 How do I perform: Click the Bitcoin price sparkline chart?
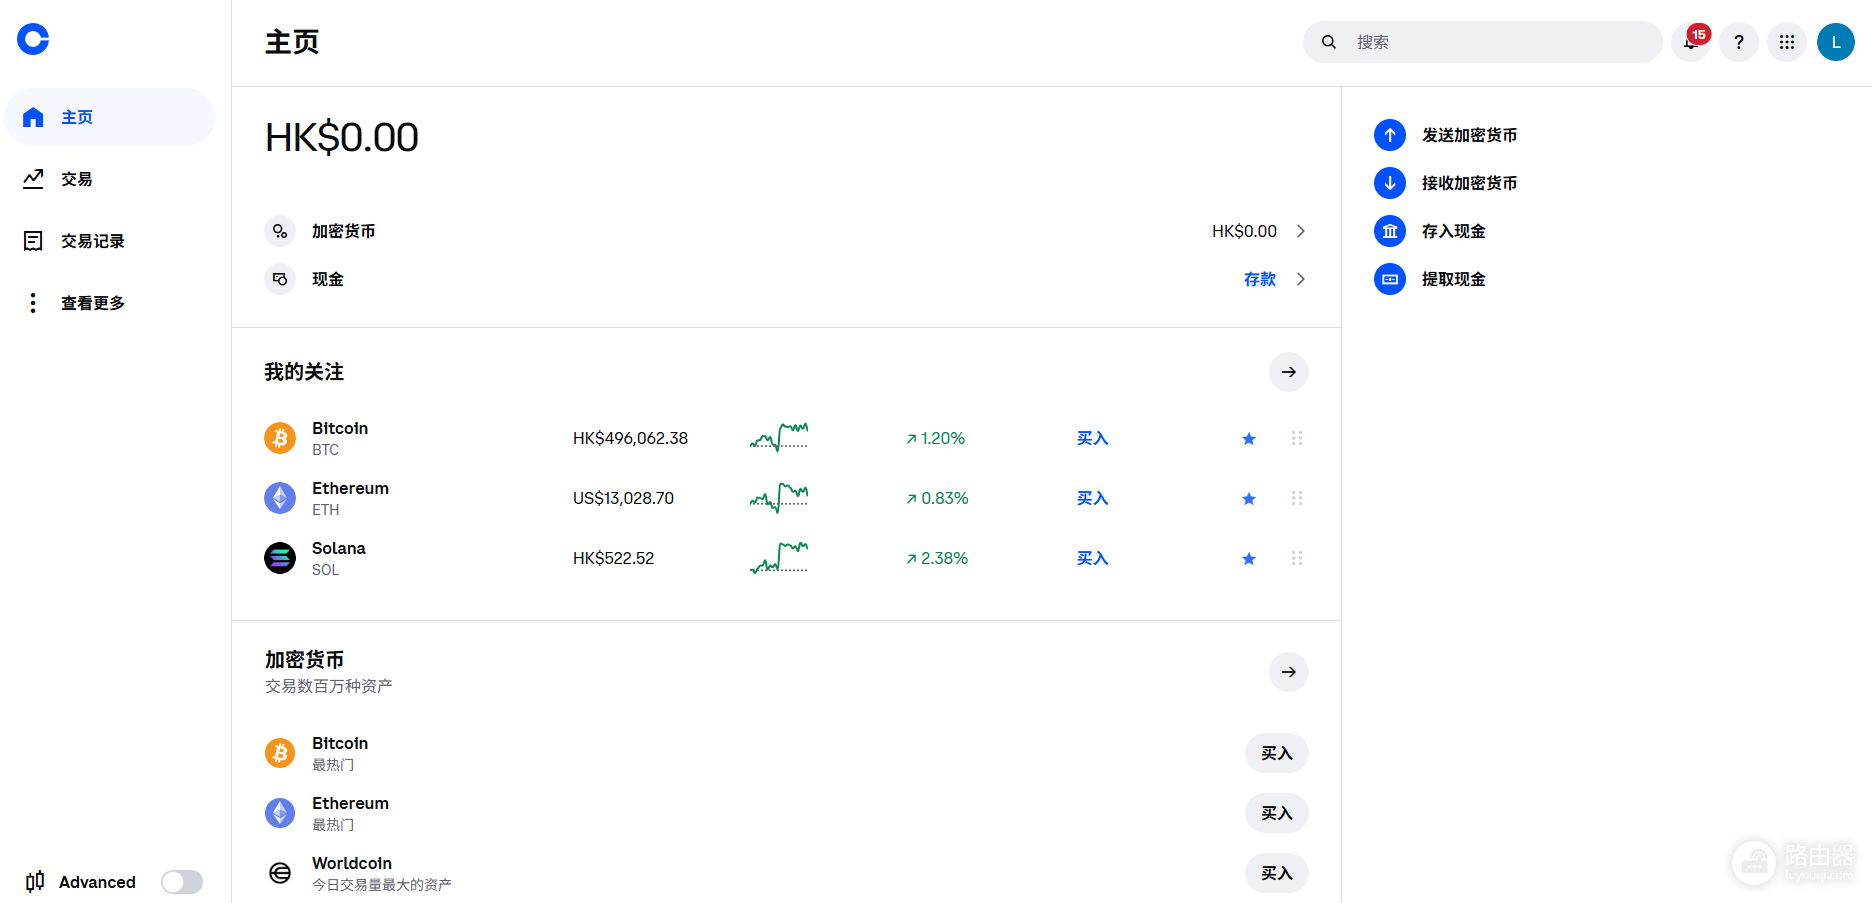779,437
